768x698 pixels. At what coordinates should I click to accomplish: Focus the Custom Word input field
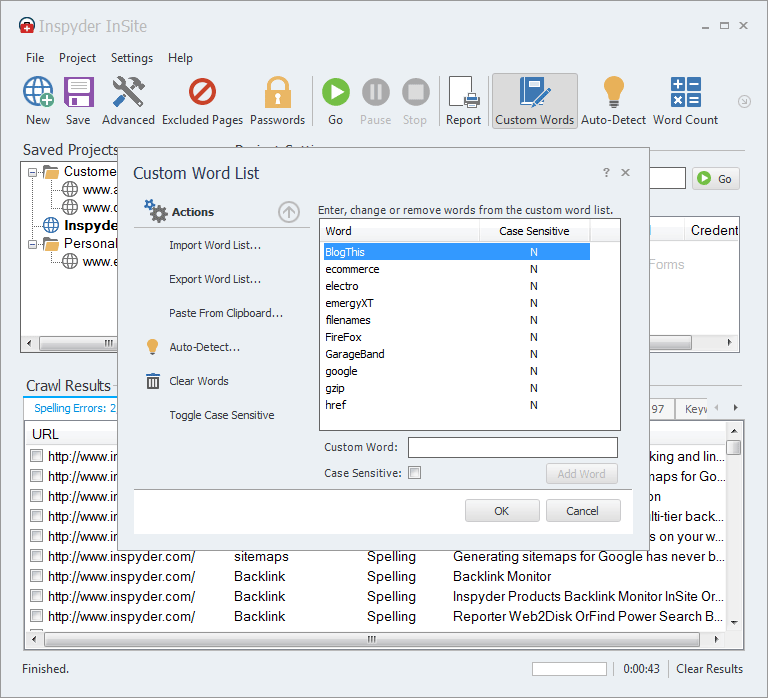click(512, 447)
